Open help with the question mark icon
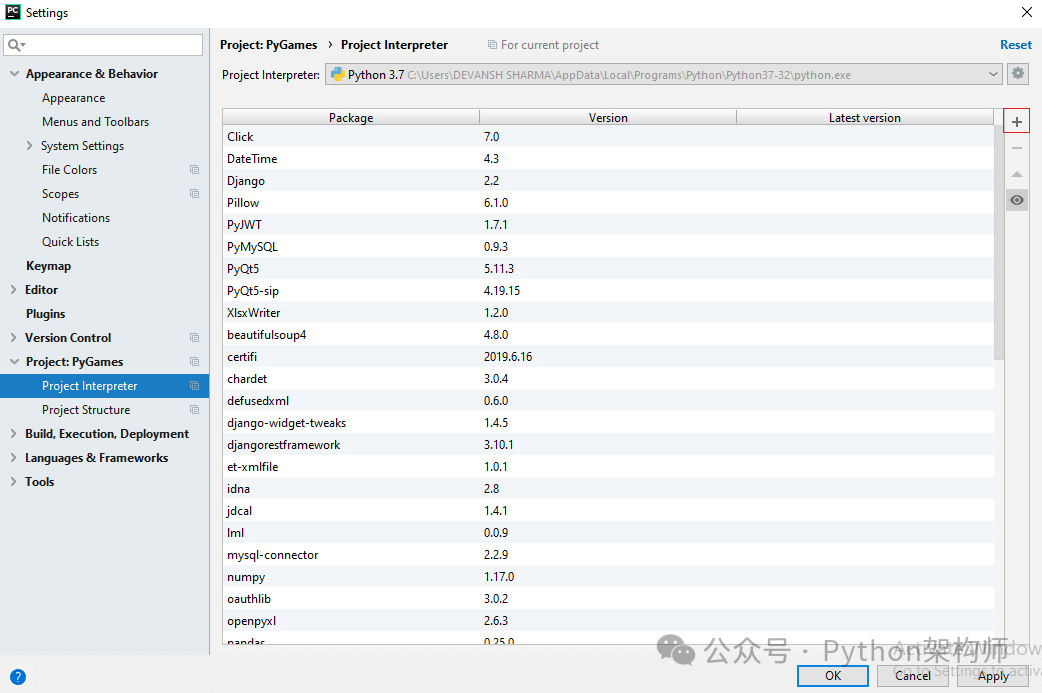The image size is (1042, 693). 18,676
